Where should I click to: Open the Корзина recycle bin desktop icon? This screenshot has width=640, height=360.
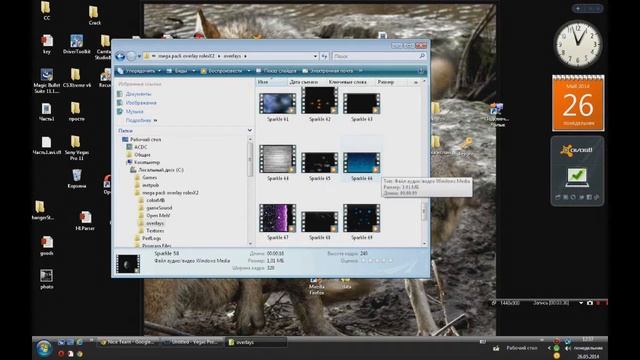[x=76, y=179]
